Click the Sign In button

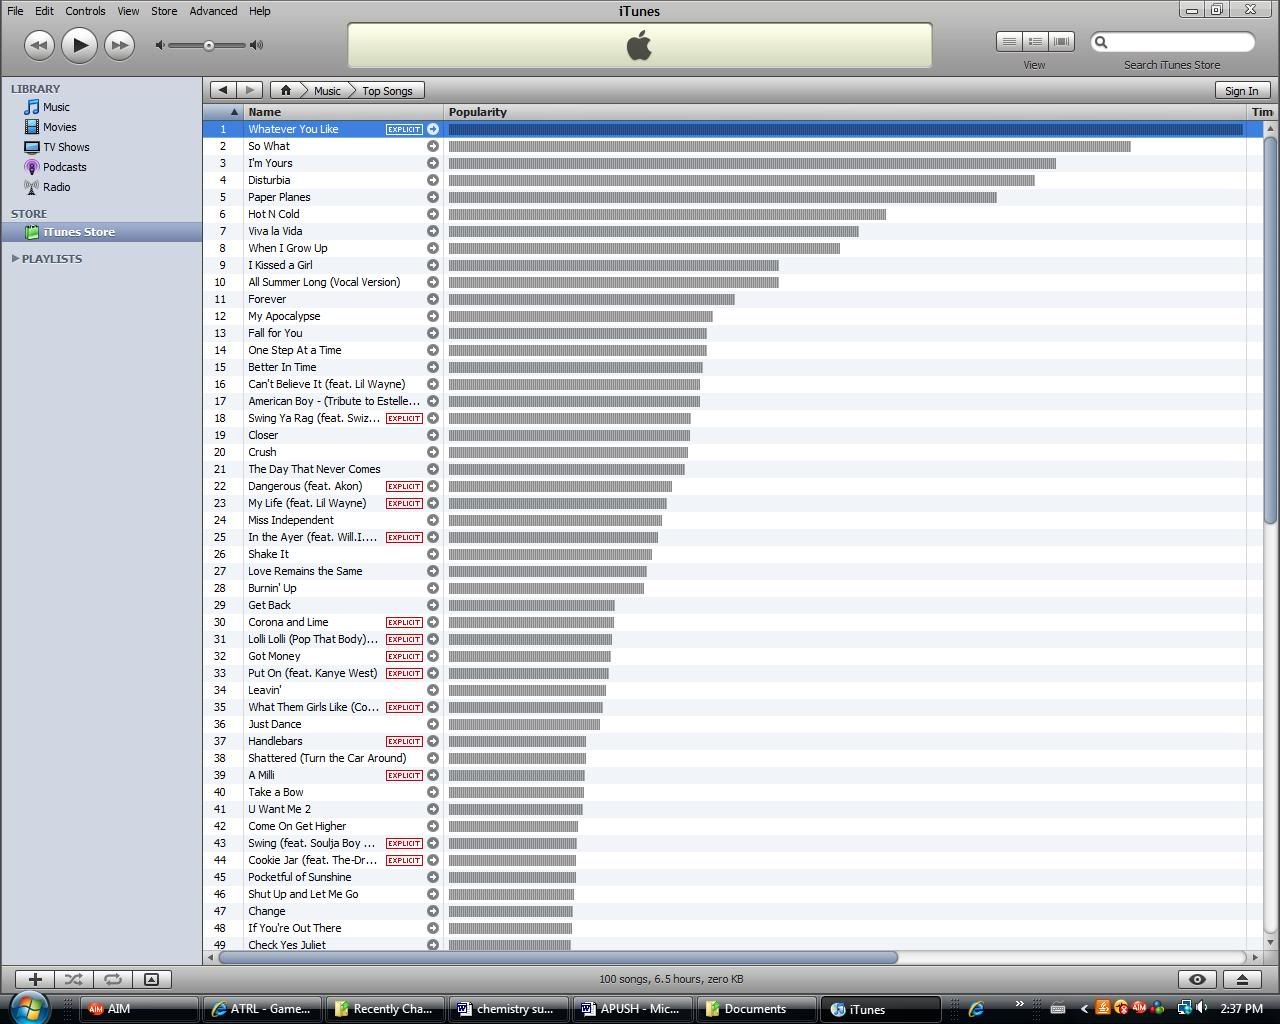tap(1241, 91)
